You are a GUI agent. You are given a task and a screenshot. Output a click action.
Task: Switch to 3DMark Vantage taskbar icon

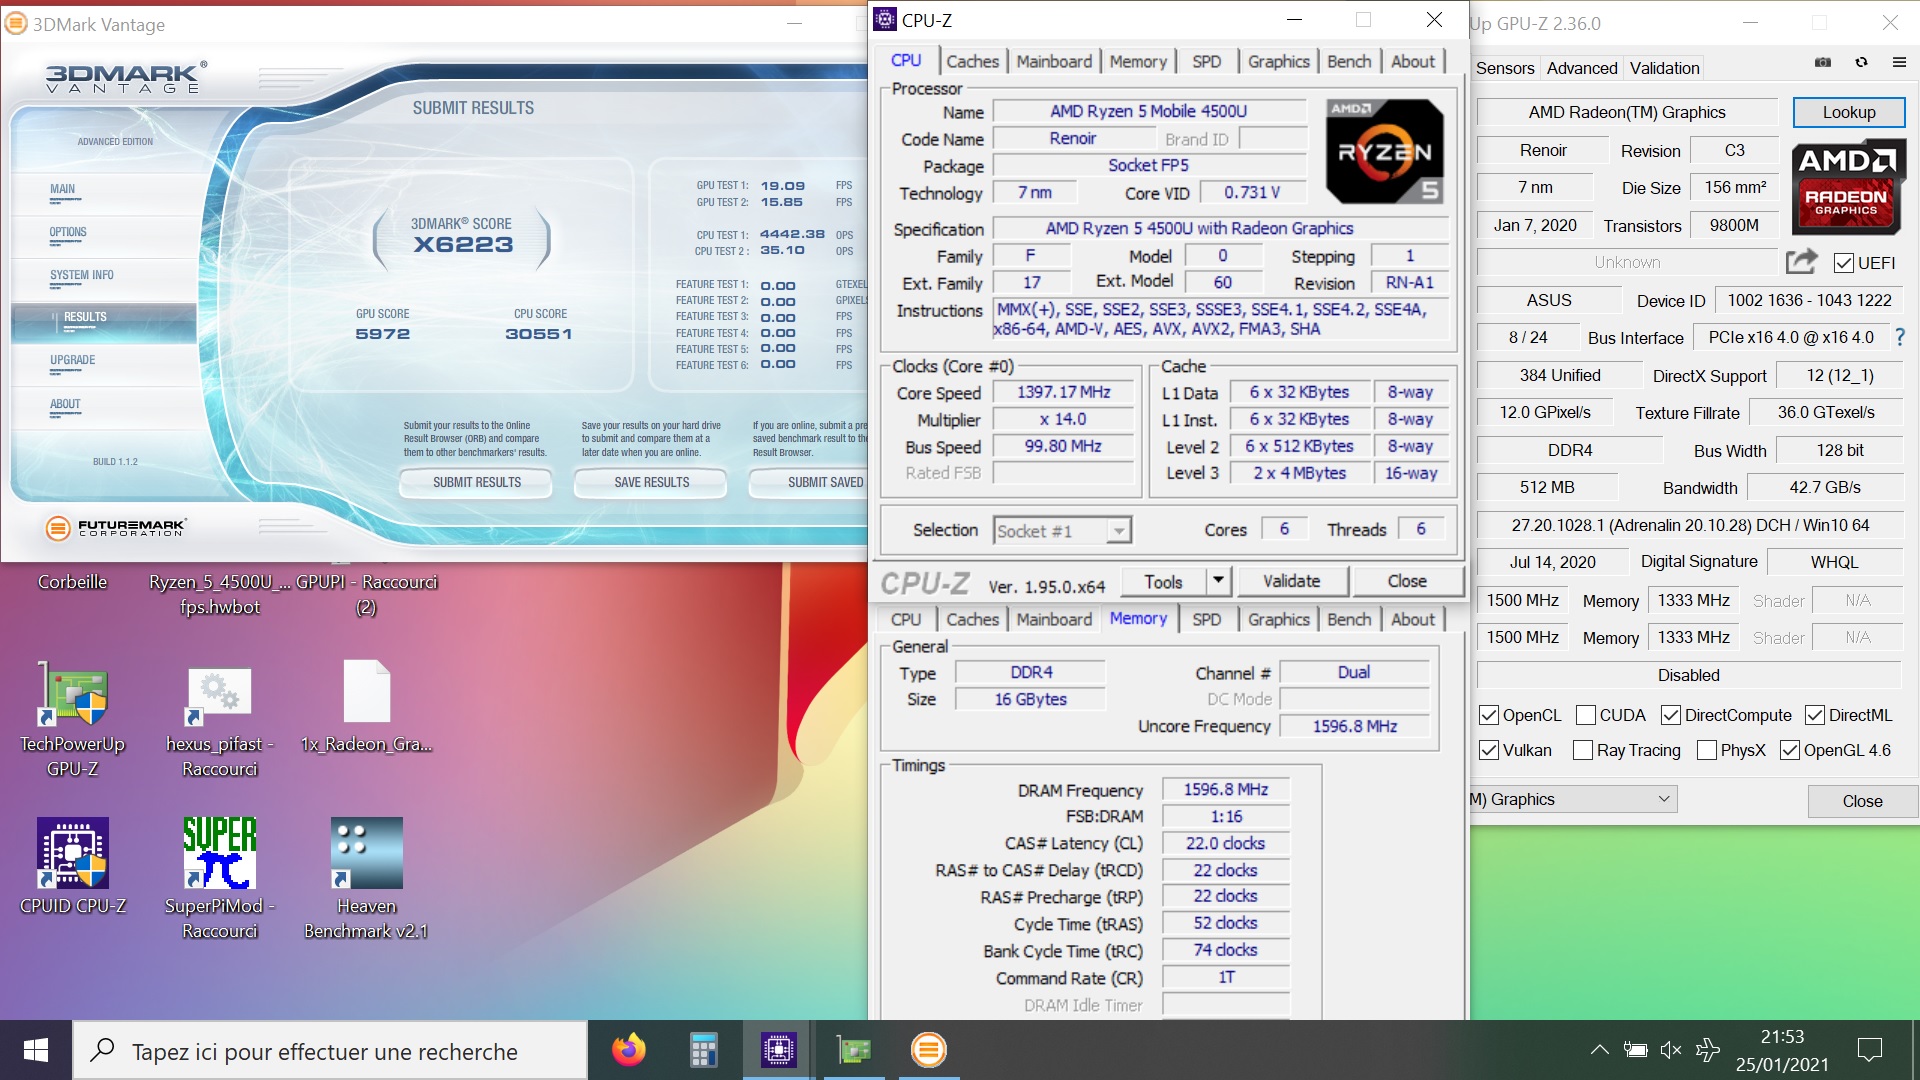pyautogui.click(x=928, y=1050)
